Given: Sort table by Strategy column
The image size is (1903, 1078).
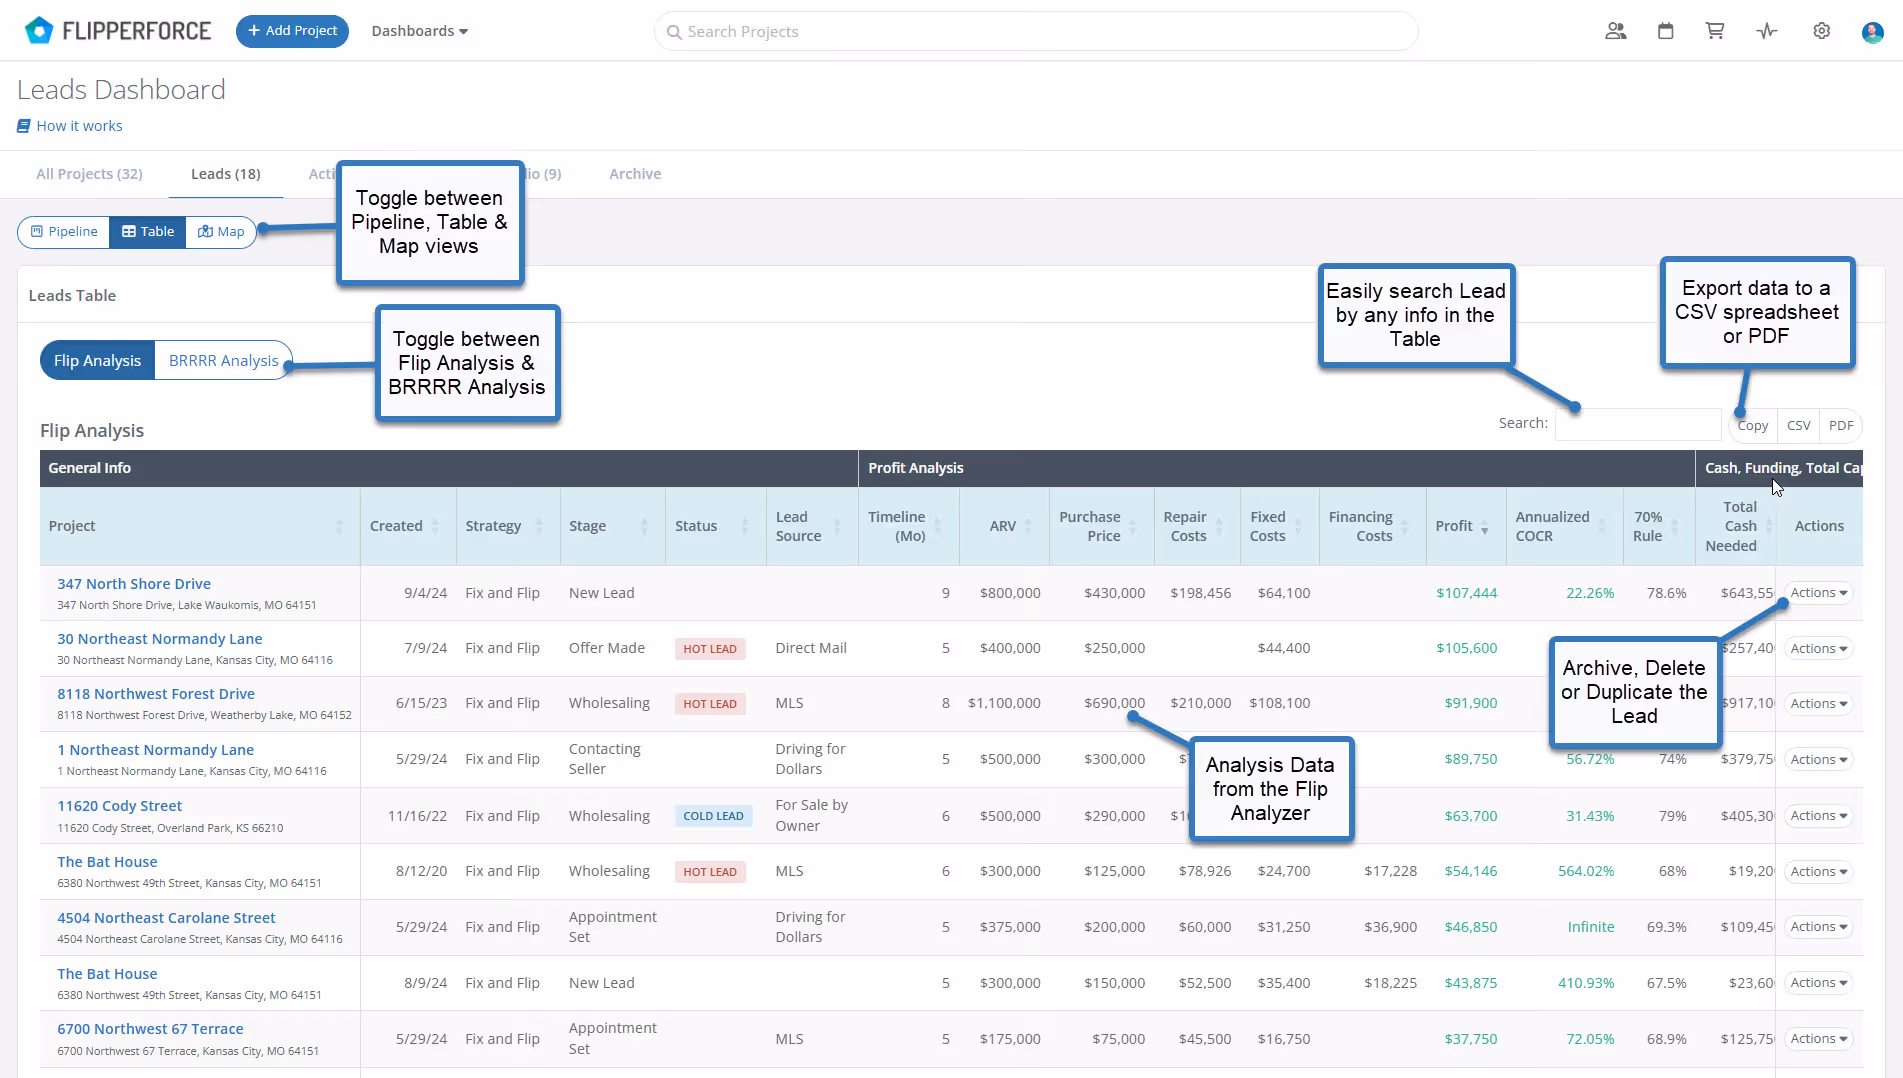Looking at the screenshot, I should (507, 526).
